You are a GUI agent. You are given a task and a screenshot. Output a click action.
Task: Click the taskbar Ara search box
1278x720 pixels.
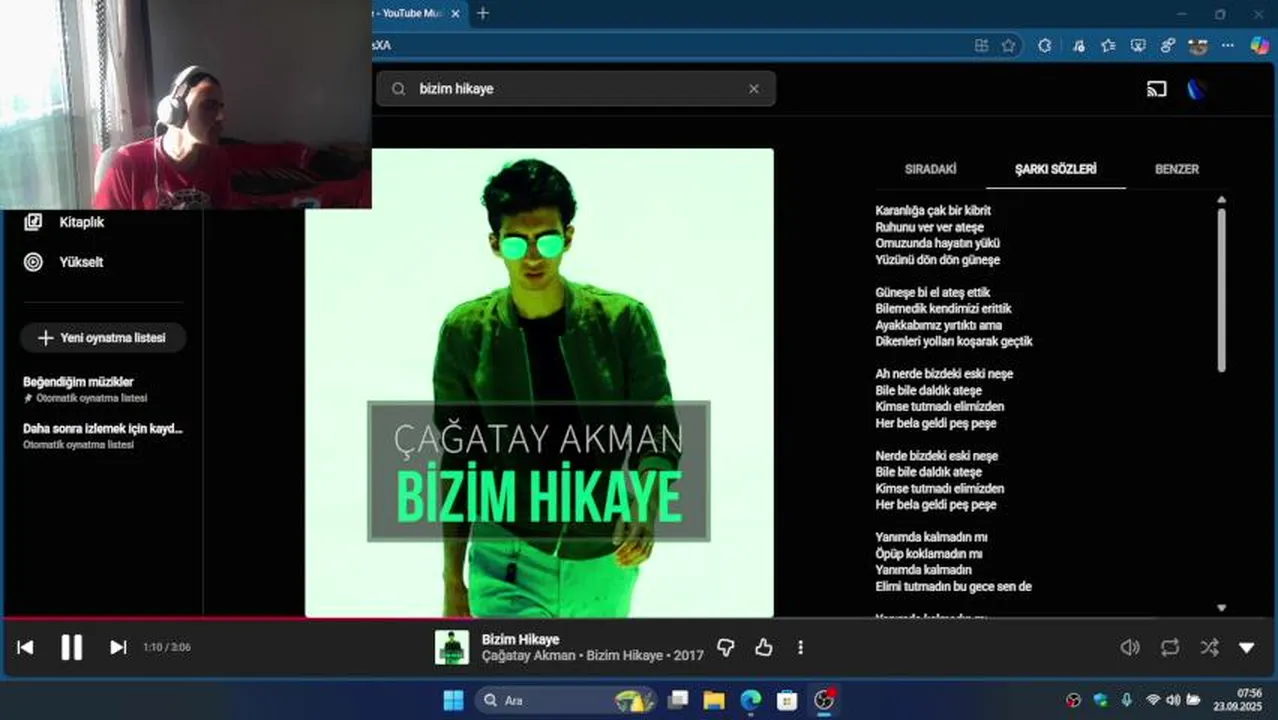(565, 700)
